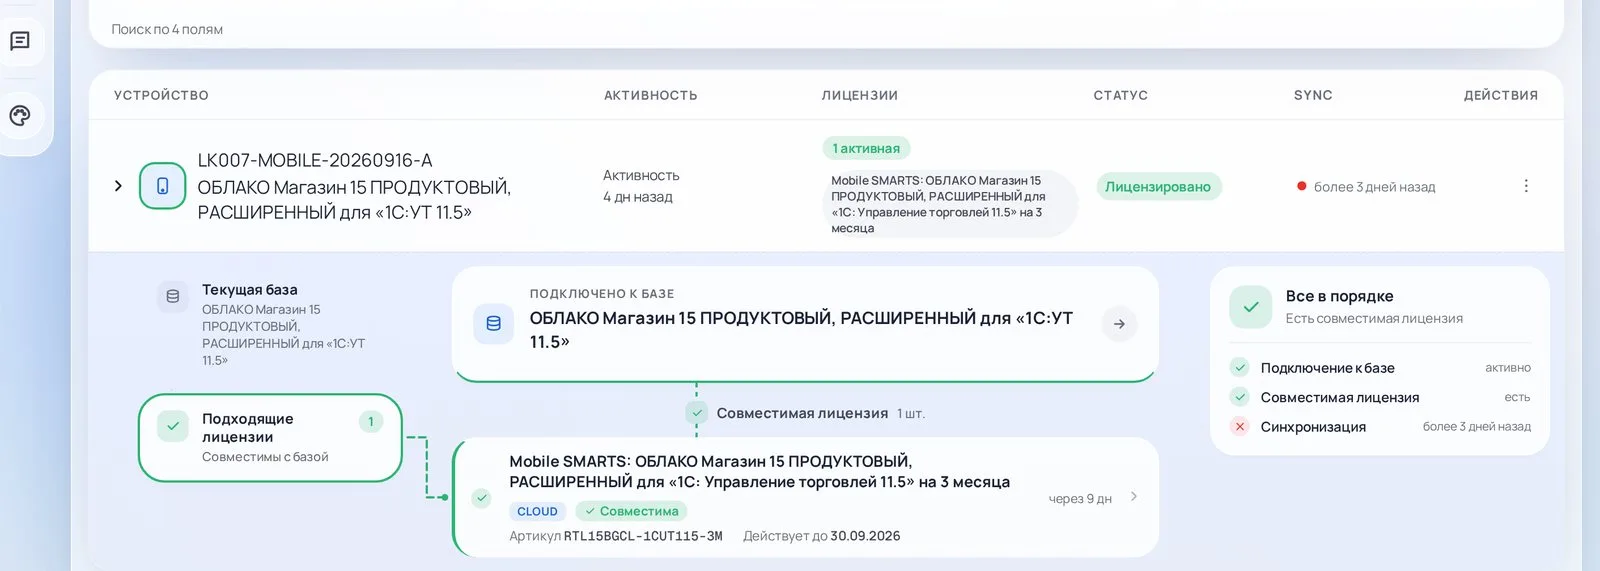Open the color palette theme icon
Image resolution: width=1600 pixels, height=571 pixels.
pyautogui.click(x=20, y=116)
